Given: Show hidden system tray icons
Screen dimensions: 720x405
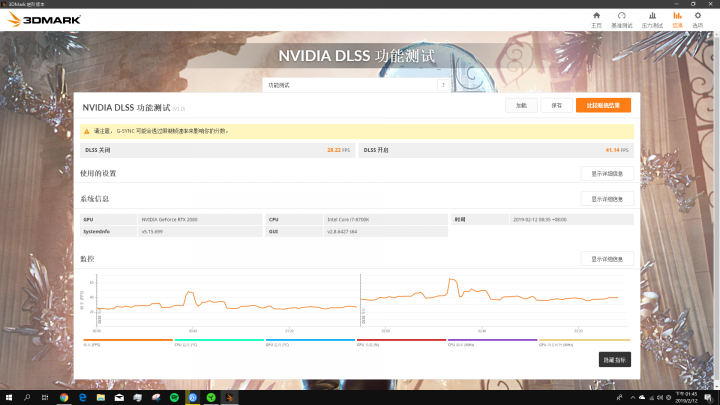Looking at the screenshot, I should pyautogui.click(x=633, y=398).
